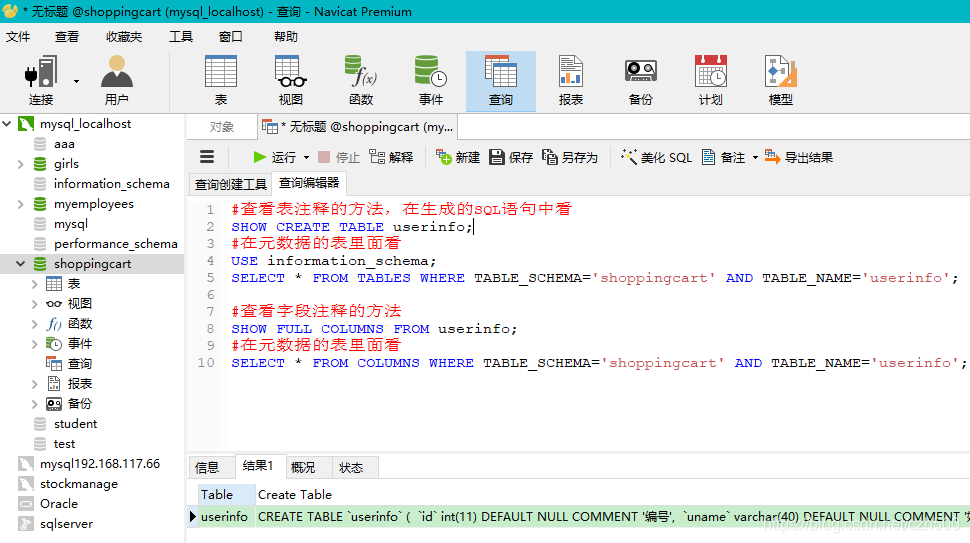Viewport: 970px width, 543px height.
Task: Select the stockmanage connection in sidebar
Action: [x=78, y=484]
